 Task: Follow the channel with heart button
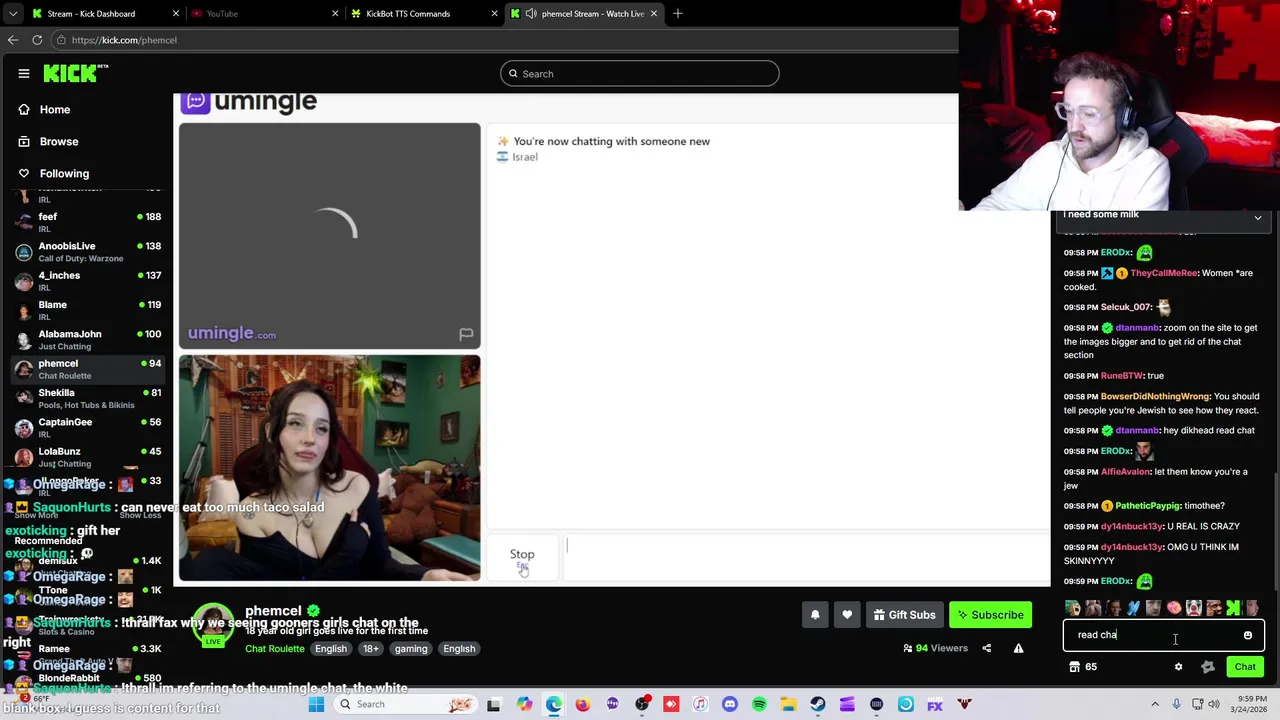click(x=847, y=615)
